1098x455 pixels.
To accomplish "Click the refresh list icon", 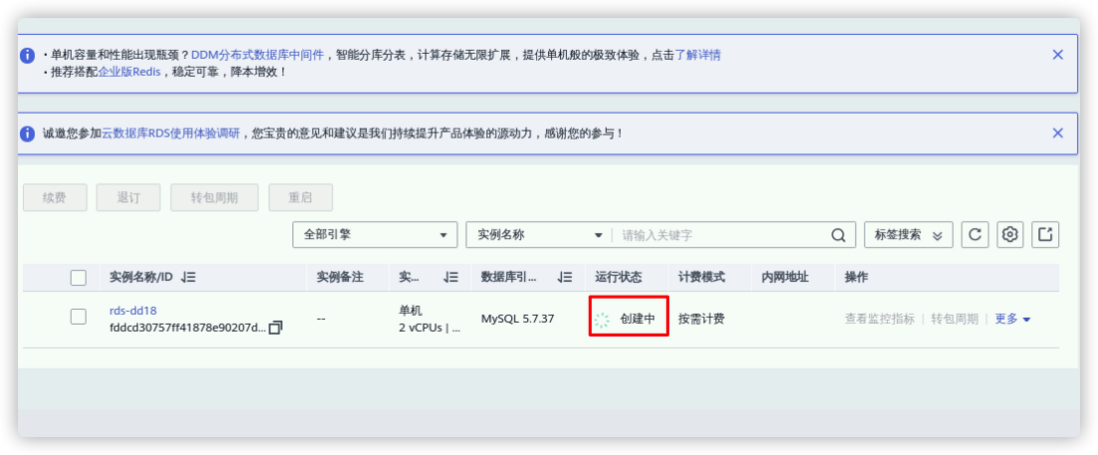I will click(x=974, y=235).
